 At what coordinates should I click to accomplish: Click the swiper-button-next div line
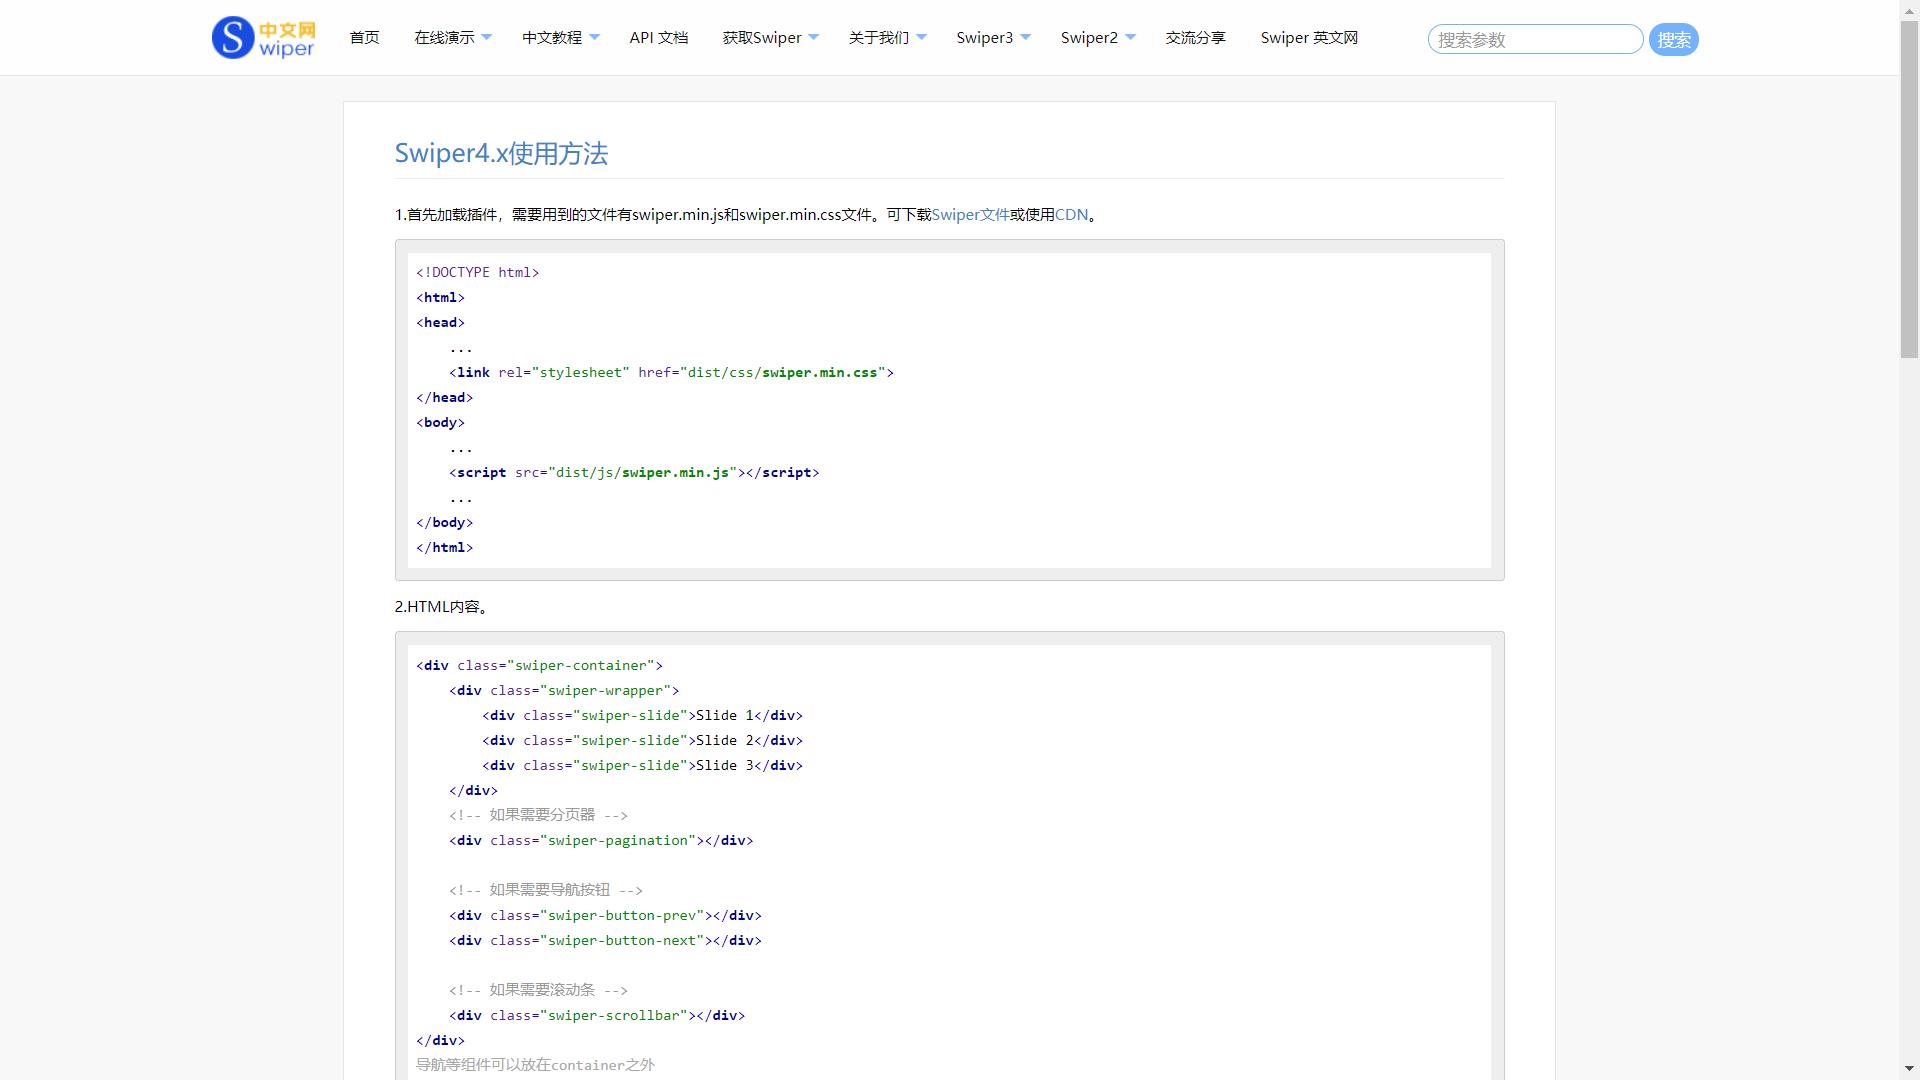coord(605,940)
